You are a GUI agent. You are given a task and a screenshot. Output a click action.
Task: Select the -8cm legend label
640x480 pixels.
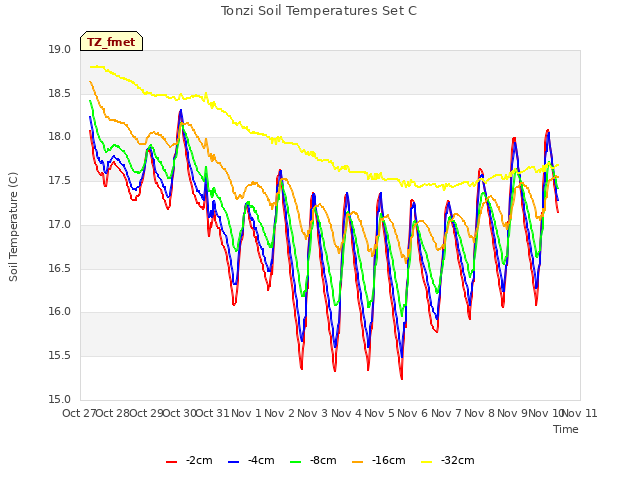coord(323,460)
